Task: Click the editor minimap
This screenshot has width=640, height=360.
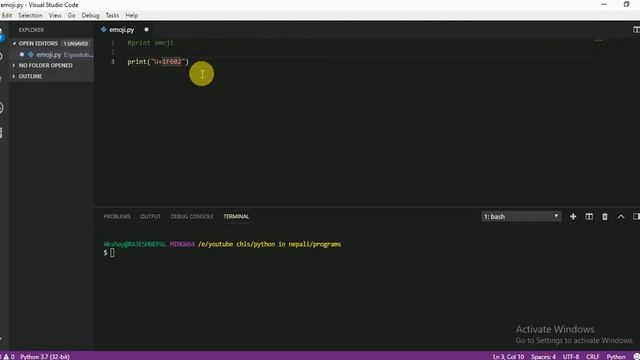Action: [598, 40]
